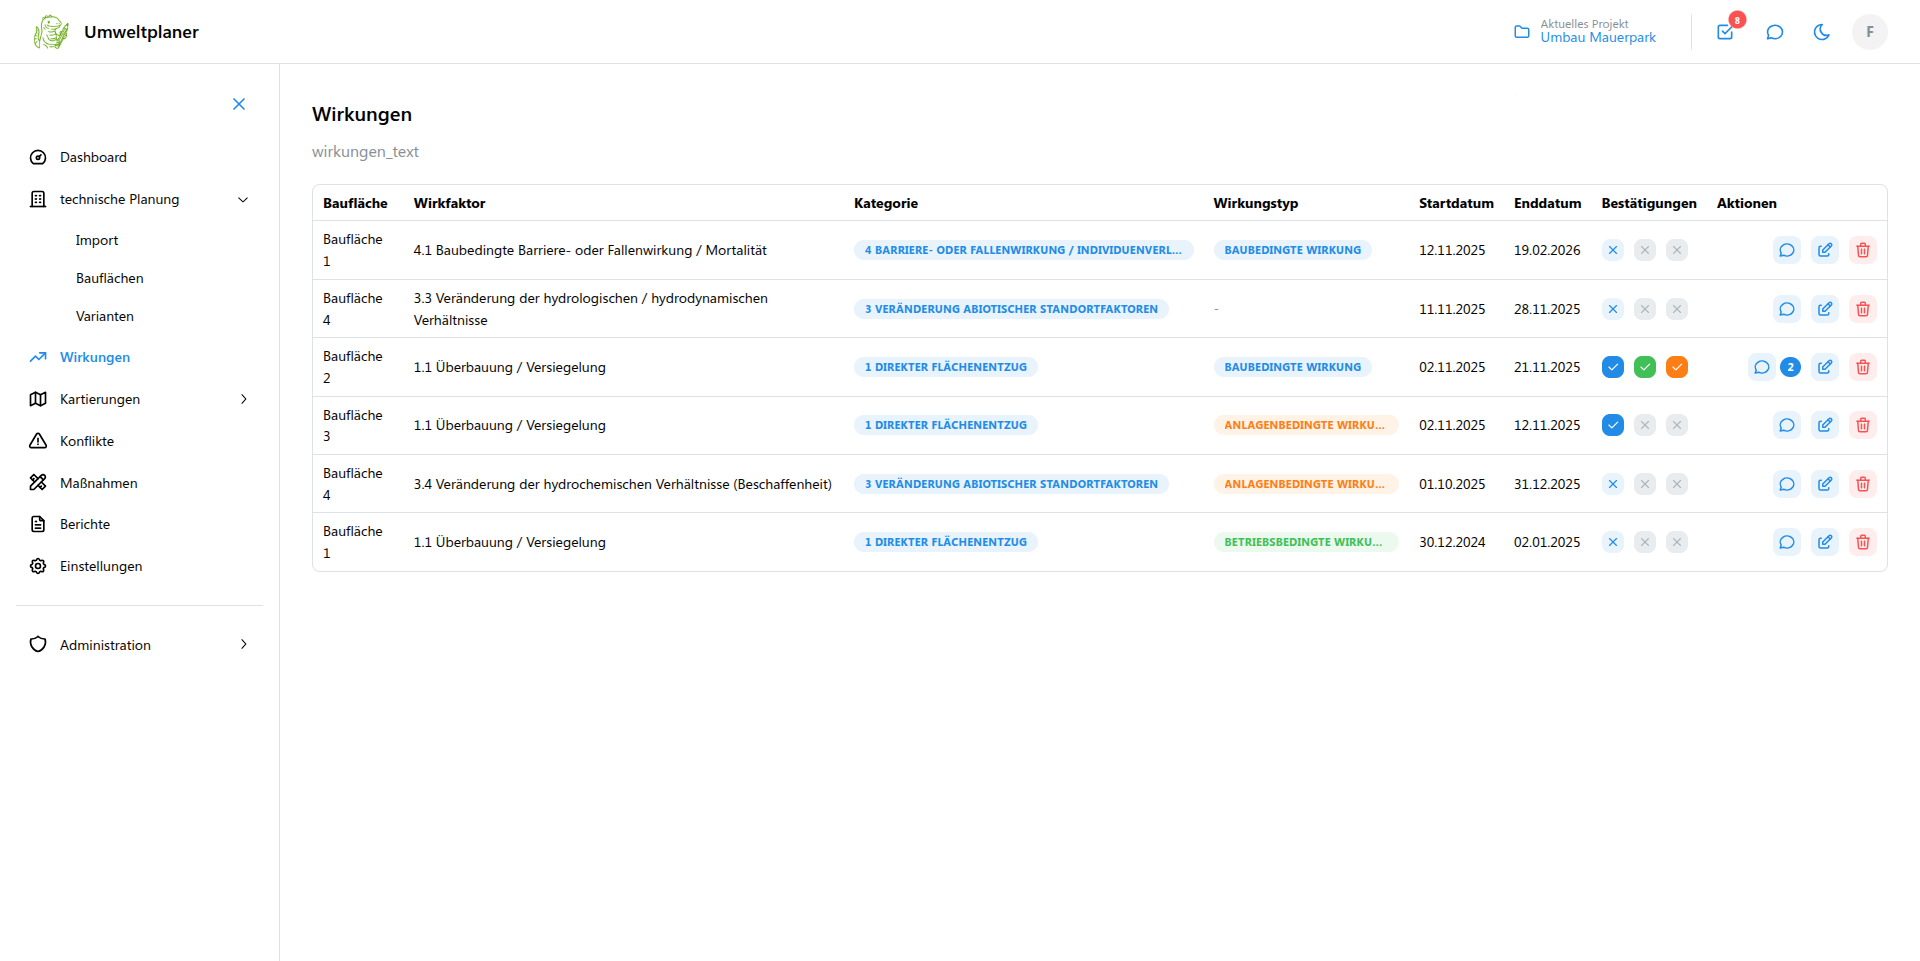This screenshot has height=961, width=1920.
Task: Go to Konflikte page
Action: point(87,441)
